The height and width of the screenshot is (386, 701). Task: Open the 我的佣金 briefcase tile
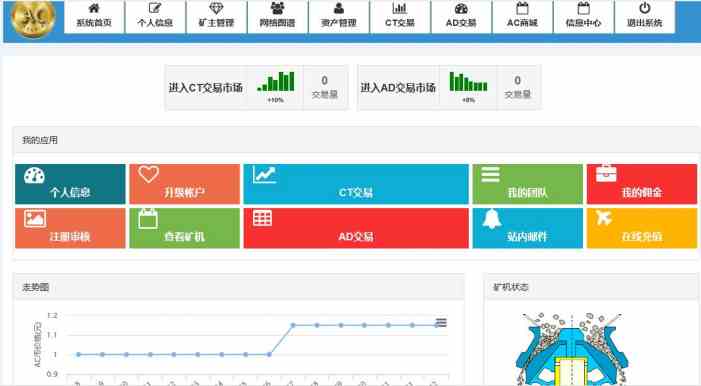point(642,184)
